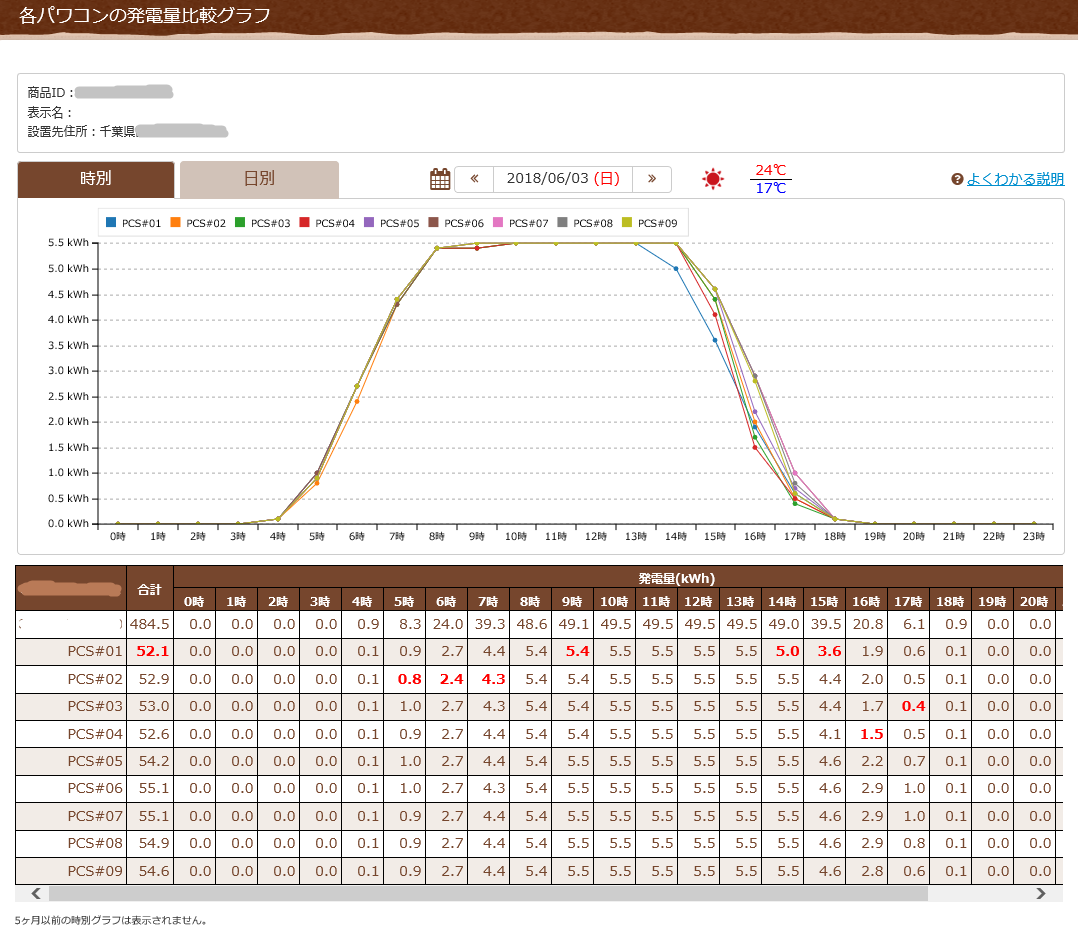Viewport: 1079px width, 935px height.
Task: Select the PCS#01 row label
Action: point(95,652)
